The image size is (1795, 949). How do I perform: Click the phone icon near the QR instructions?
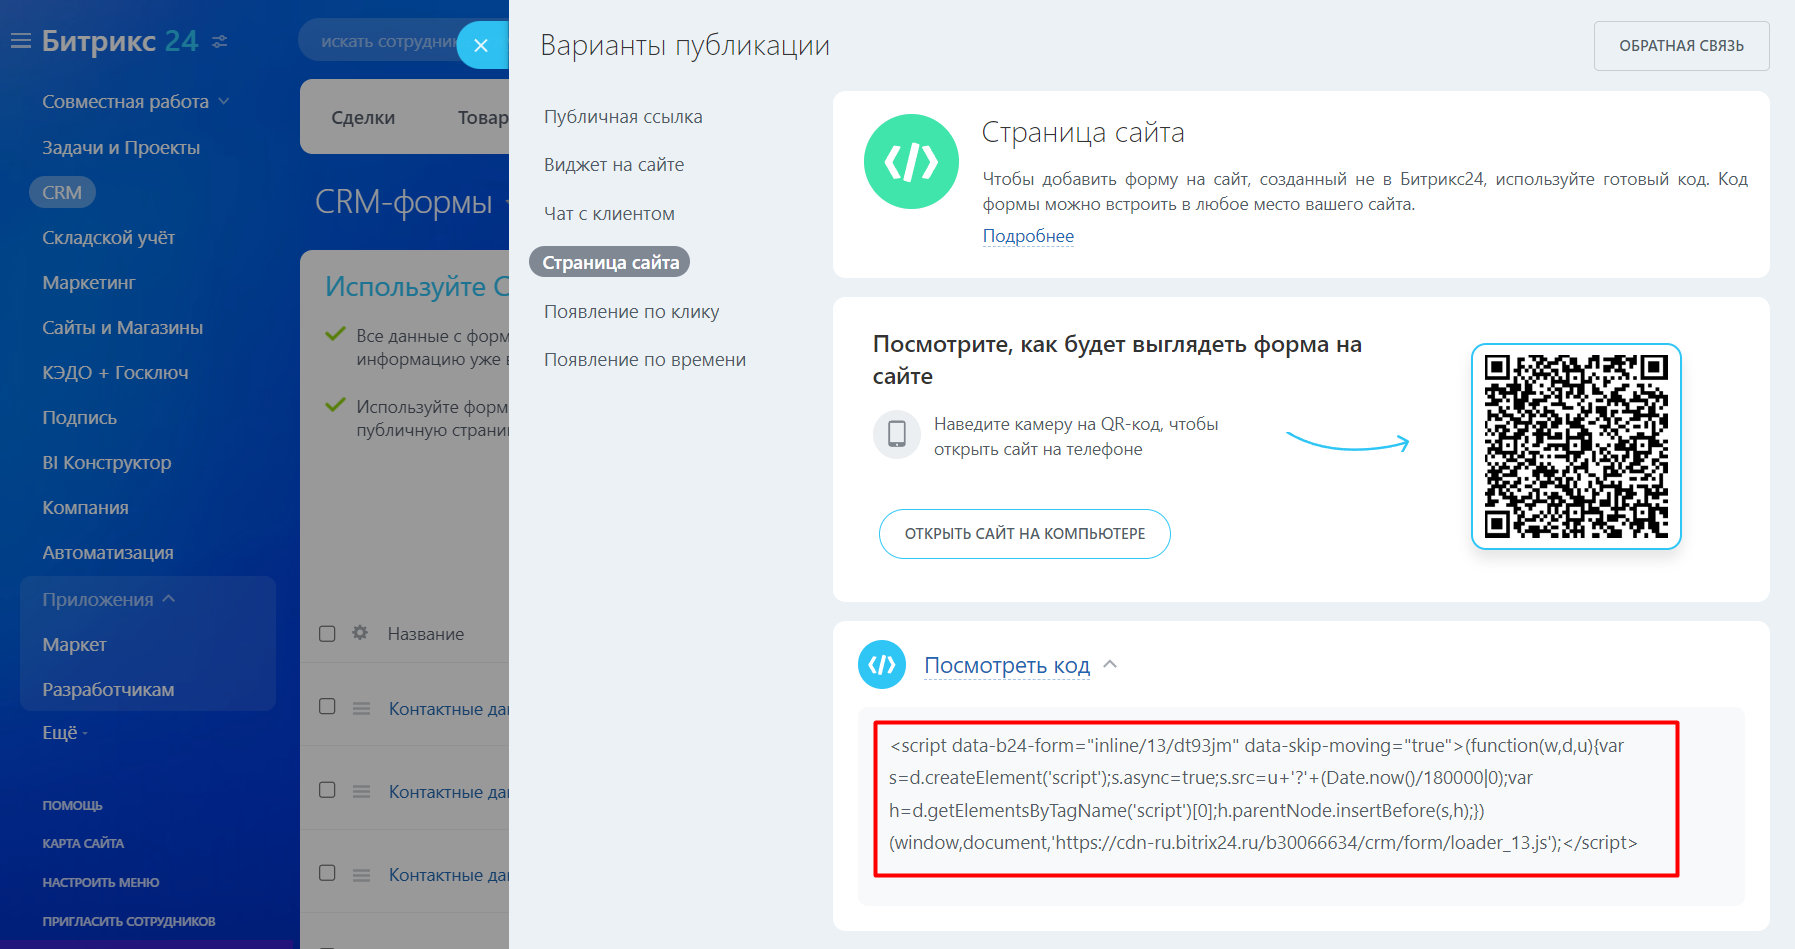[x=897, y=434]
